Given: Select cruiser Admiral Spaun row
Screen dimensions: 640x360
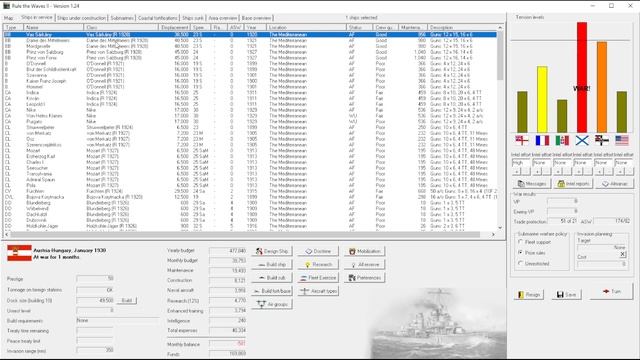Looking at the screenshot, I should coord(250,180).
